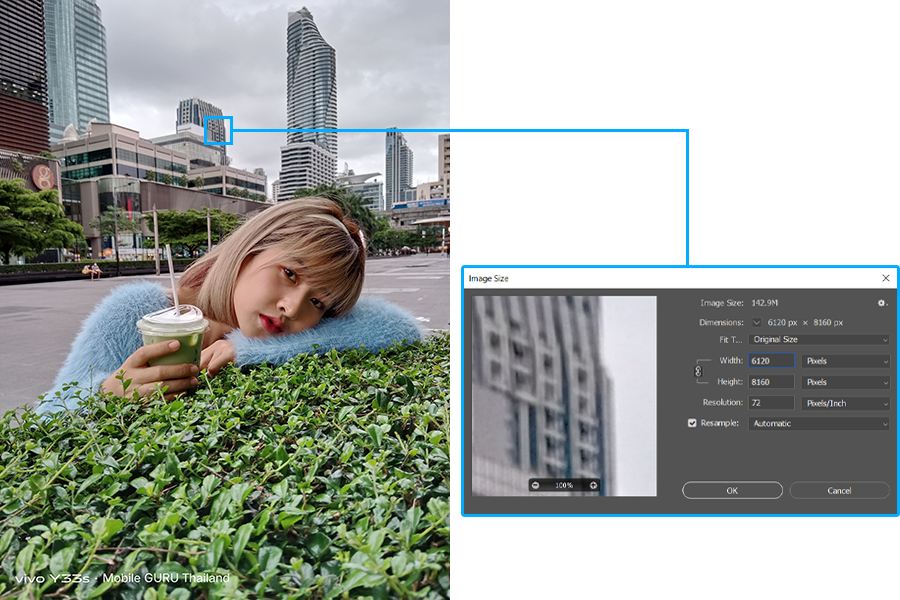Expand the Dimensions units dropdown arrow
Viewport: 900px width, 600px height.
(756, 323)
